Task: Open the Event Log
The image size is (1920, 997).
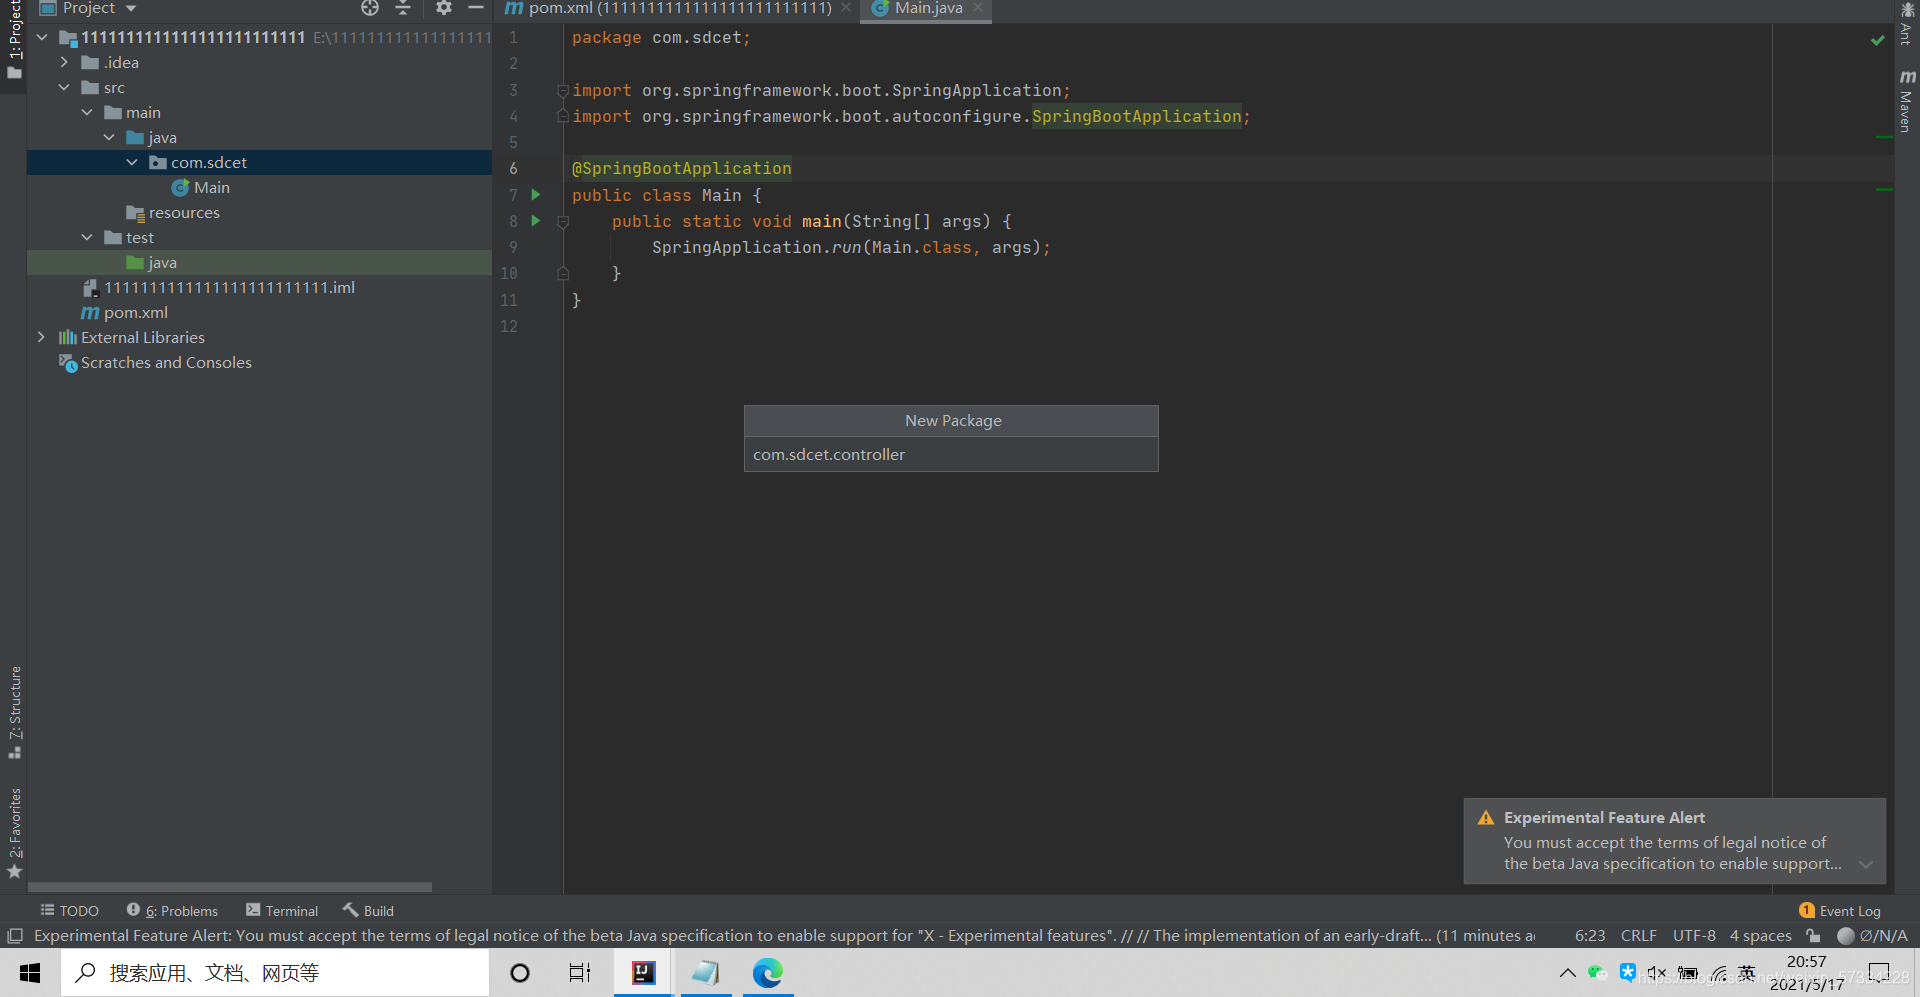Action: click(x=1840, y=910)
